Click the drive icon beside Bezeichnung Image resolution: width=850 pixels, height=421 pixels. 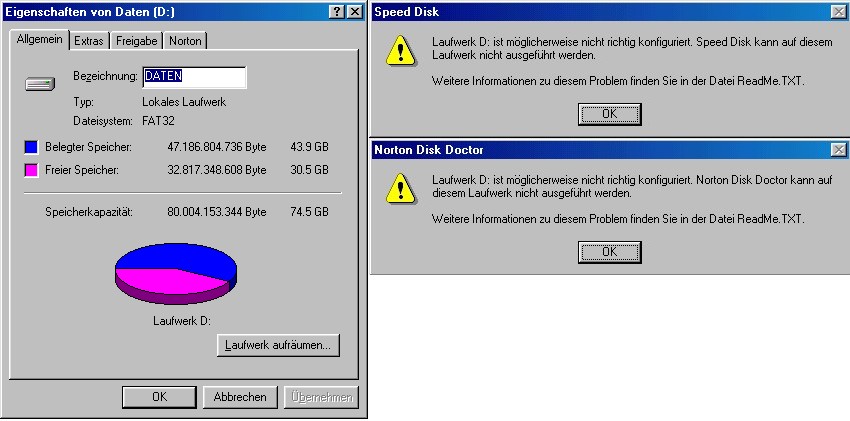pos(40,84)
